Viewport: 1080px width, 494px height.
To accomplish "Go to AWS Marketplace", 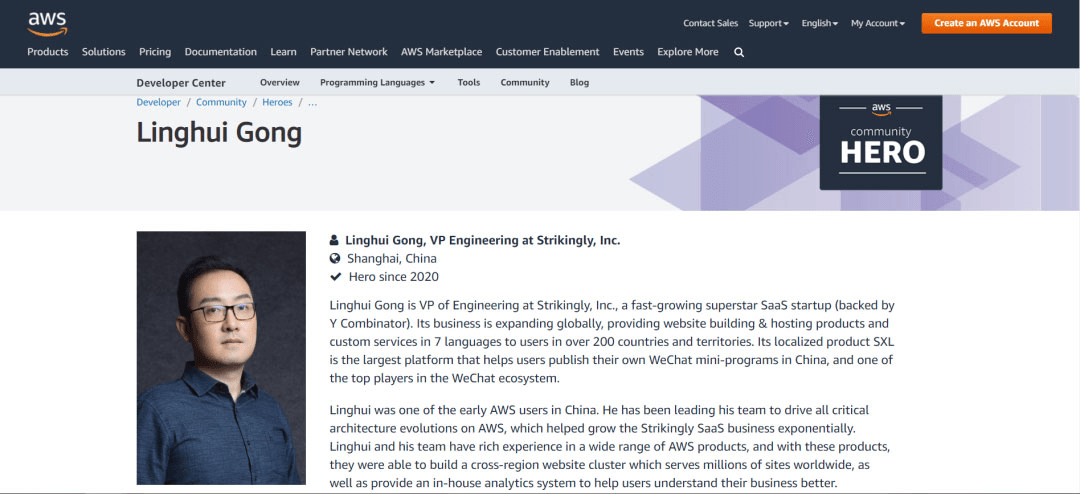I will [x=441, y=52].
